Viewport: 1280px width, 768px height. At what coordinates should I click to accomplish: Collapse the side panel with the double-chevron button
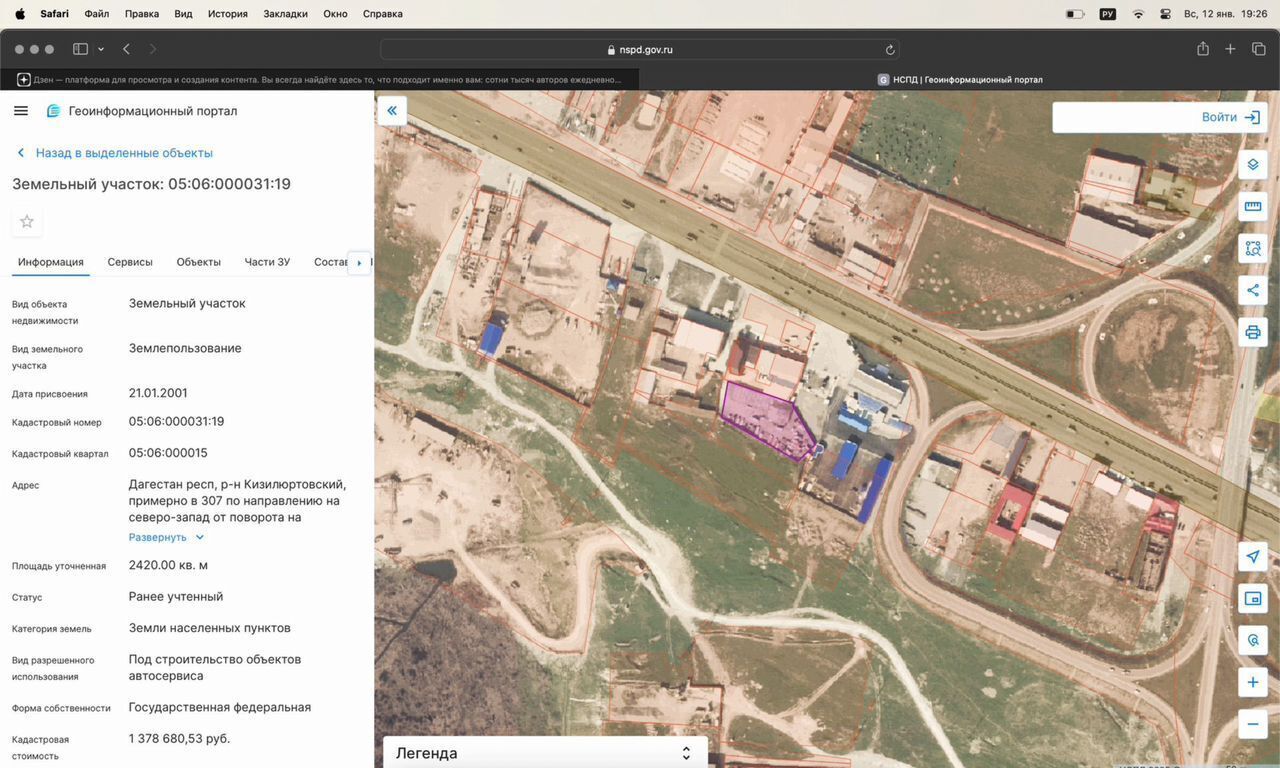[392, 111]
